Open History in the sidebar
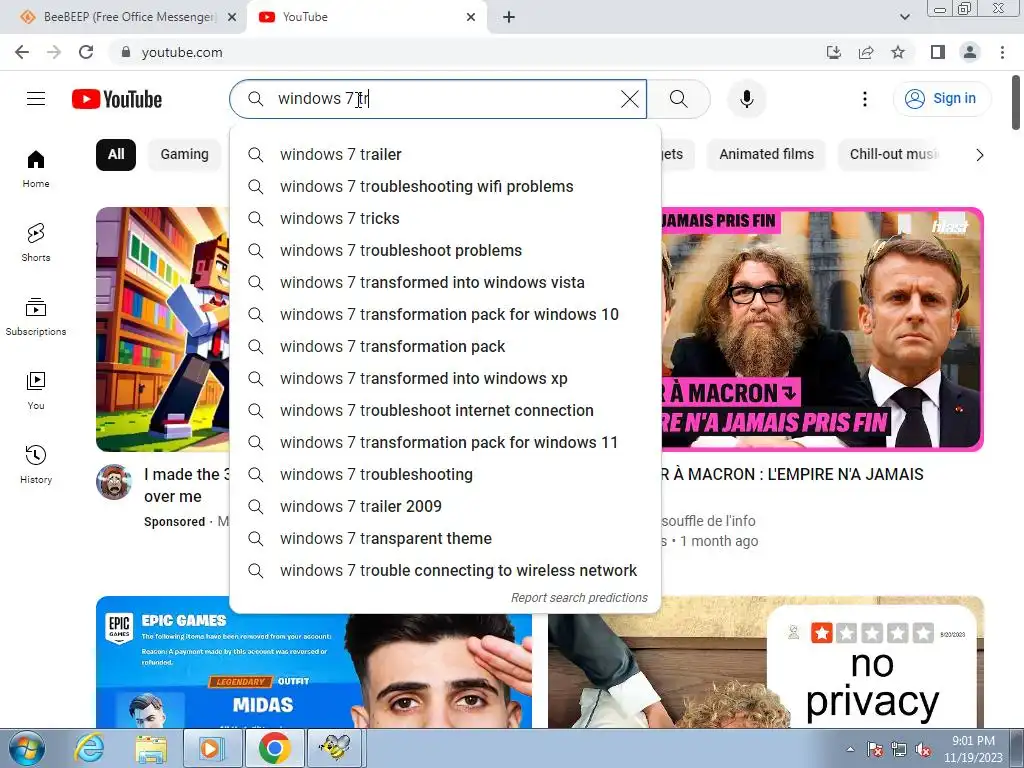1024x768 pixels. point(36,464)
